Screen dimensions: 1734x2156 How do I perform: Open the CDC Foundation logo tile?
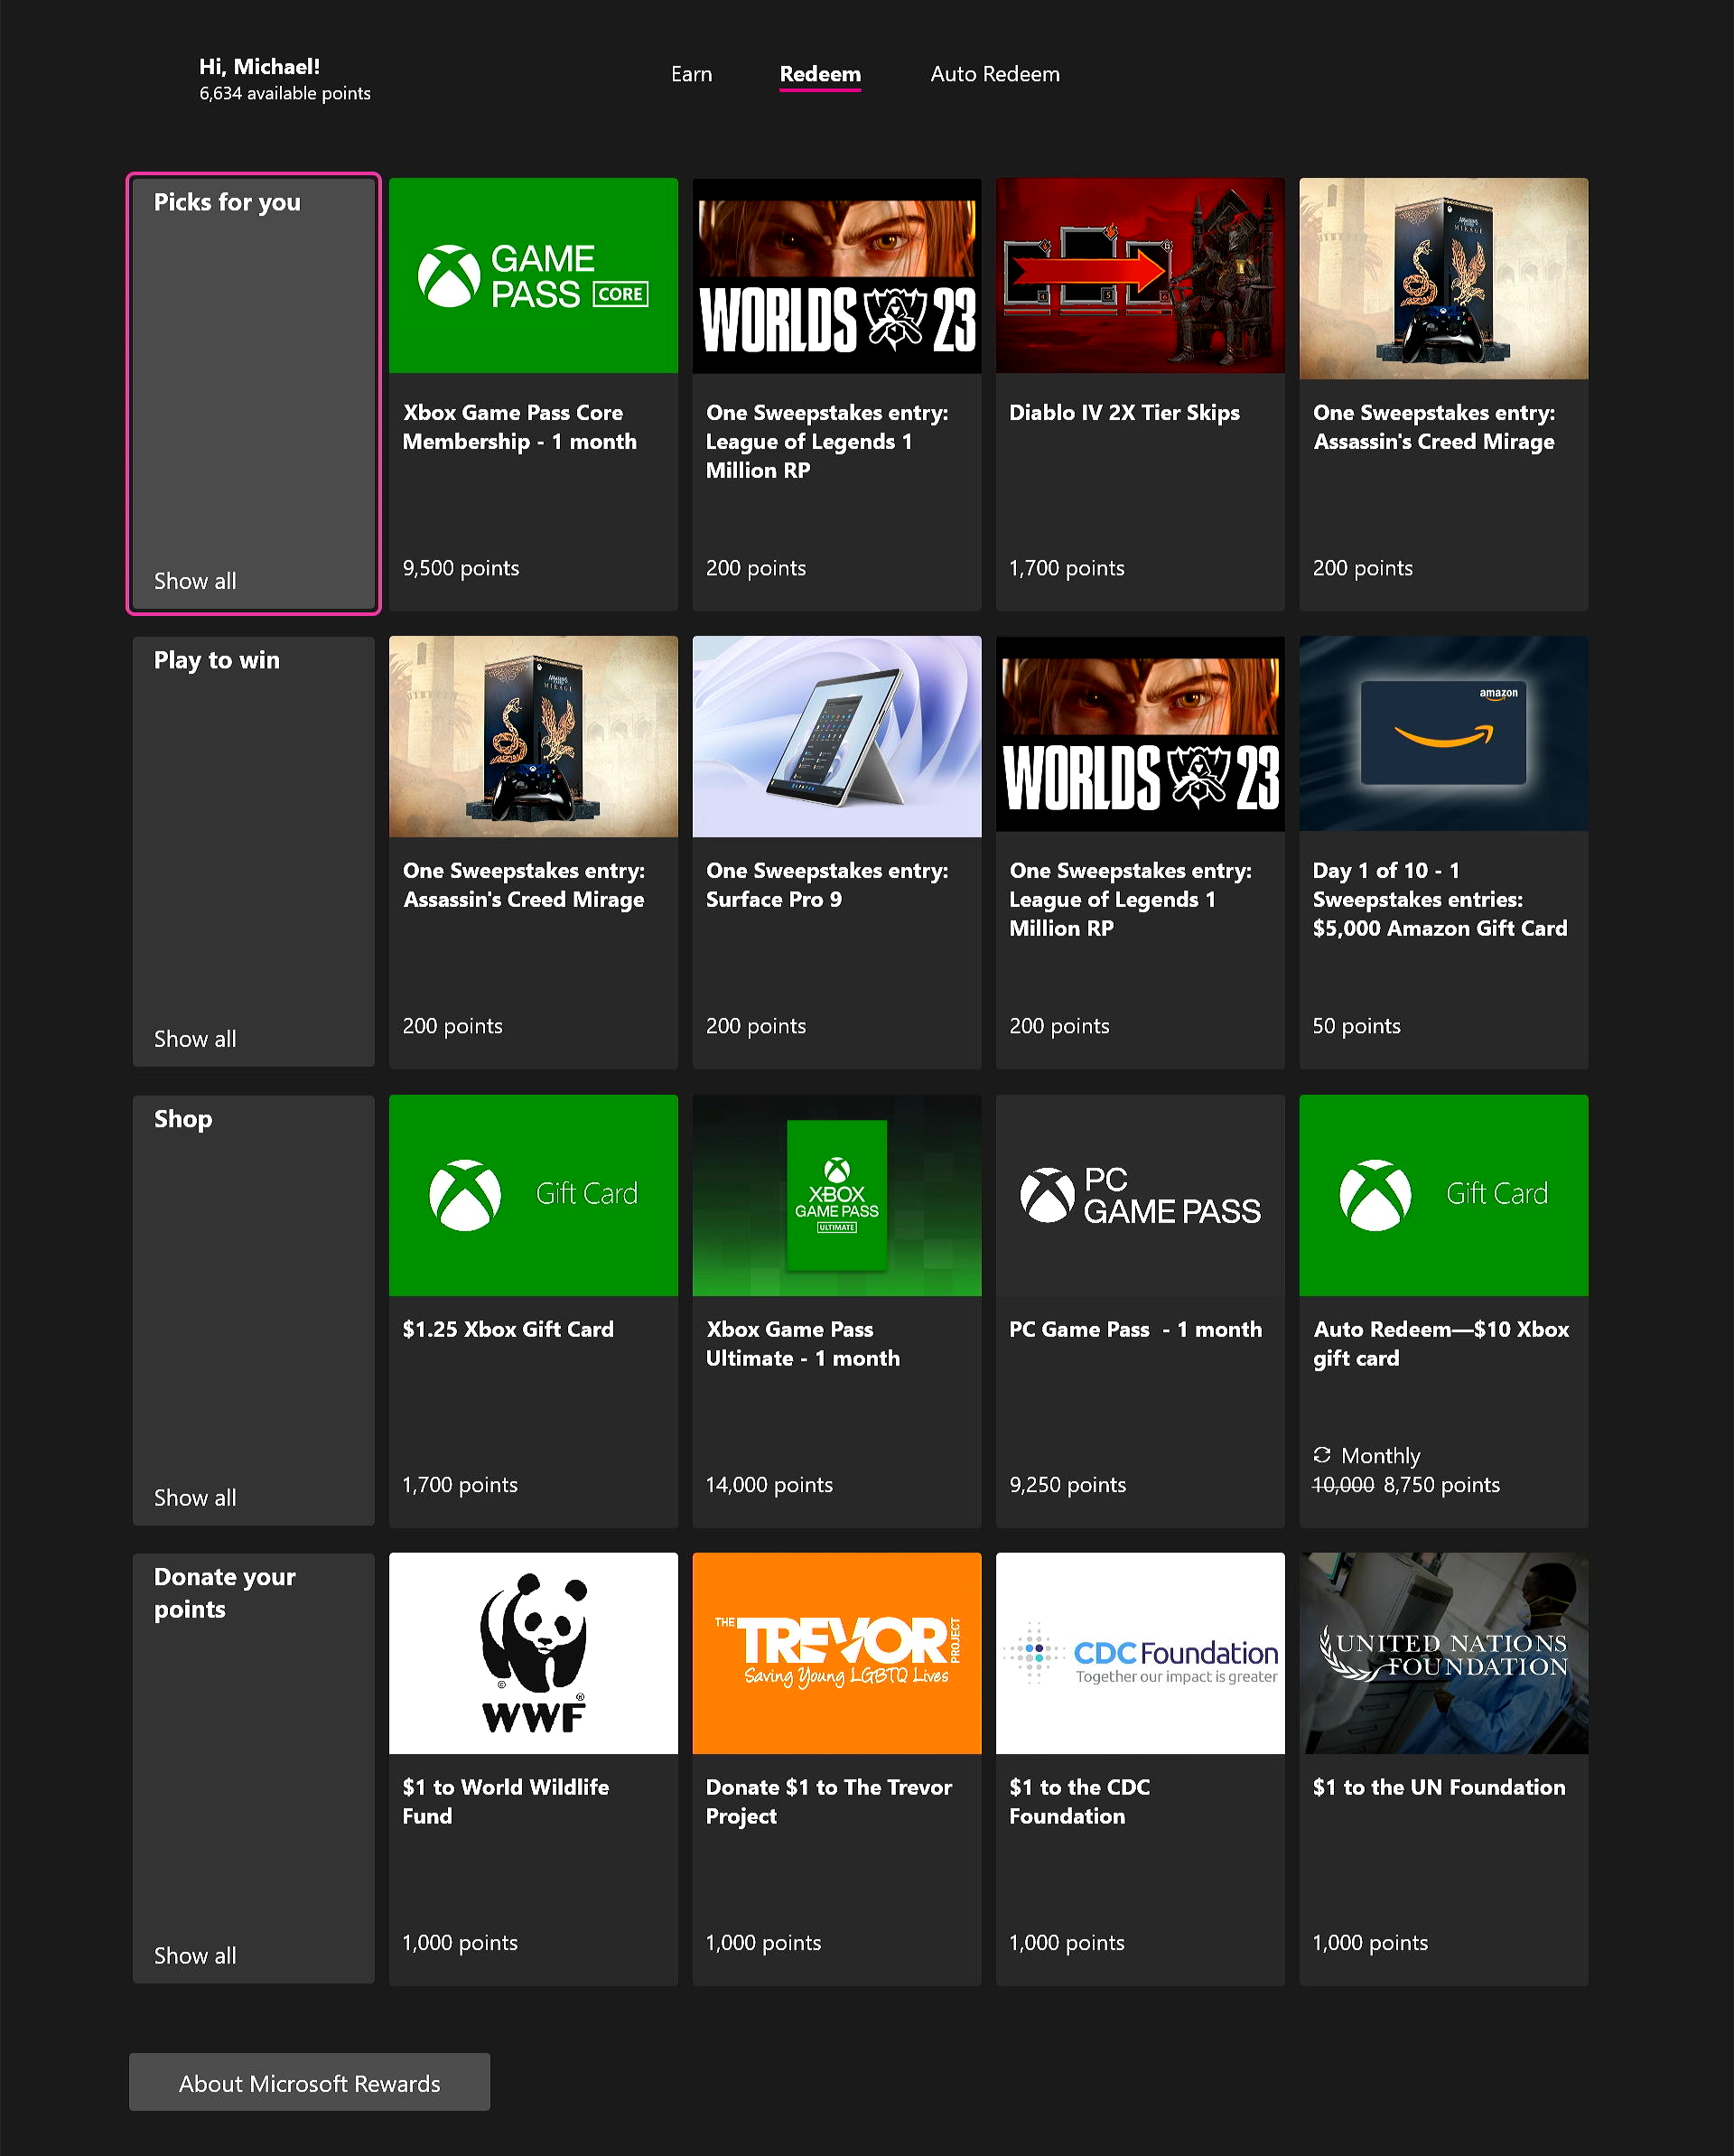[x=1139, y=1652]
